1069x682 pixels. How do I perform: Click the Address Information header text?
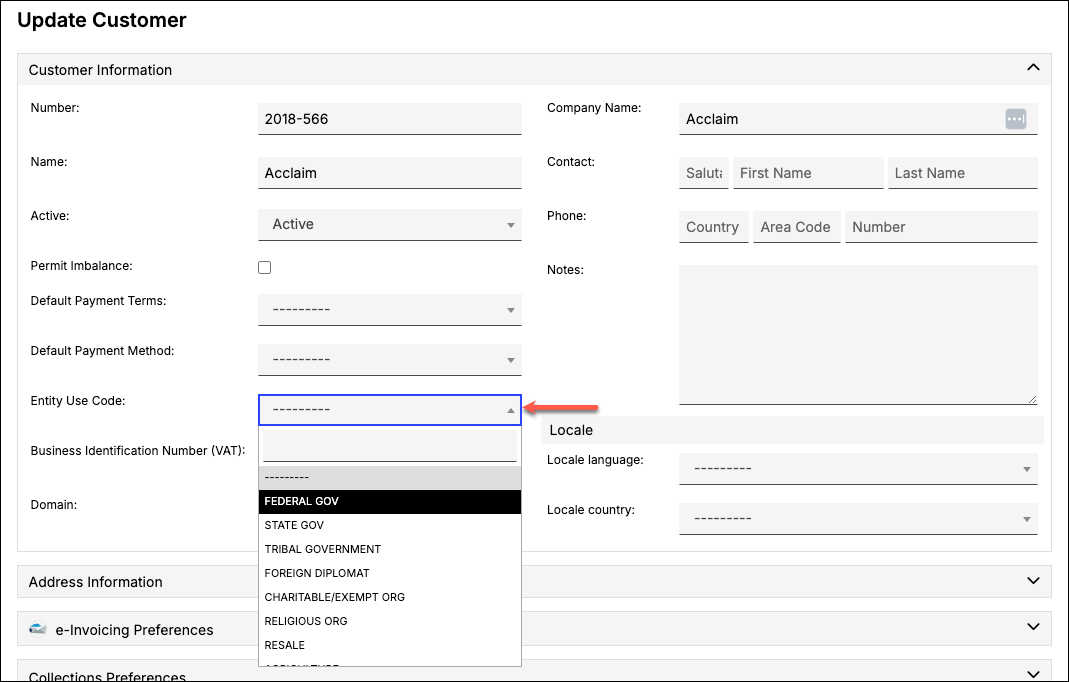click(95, 582)
